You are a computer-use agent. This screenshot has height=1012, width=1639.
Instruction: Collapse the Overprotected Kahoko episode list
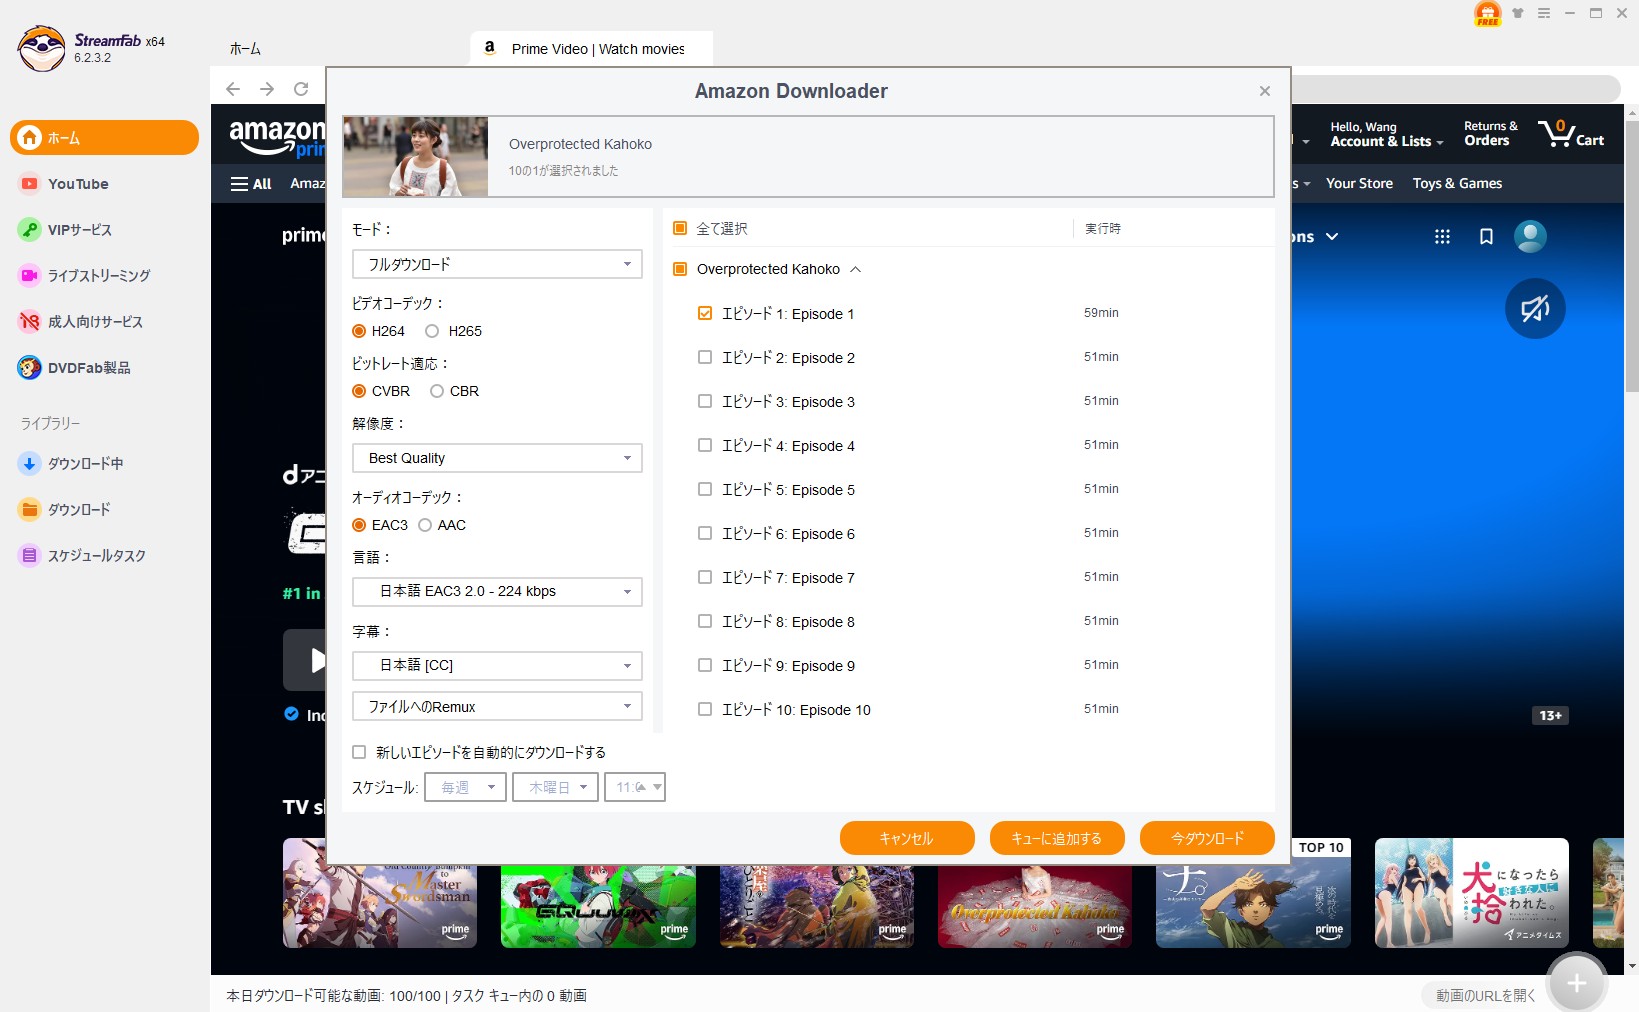pyautogui.click(x=855, y=269)
